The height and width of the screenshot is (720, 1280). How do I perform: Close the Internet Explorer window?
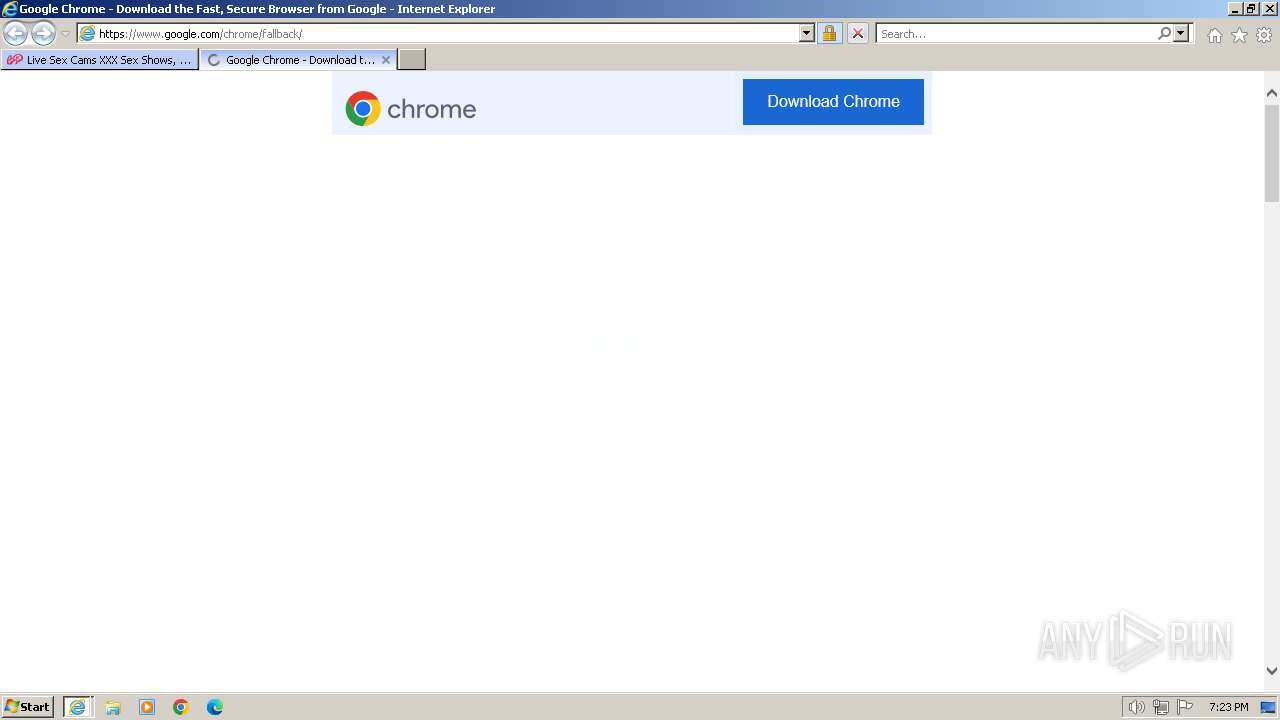[x=1270, y=9]
